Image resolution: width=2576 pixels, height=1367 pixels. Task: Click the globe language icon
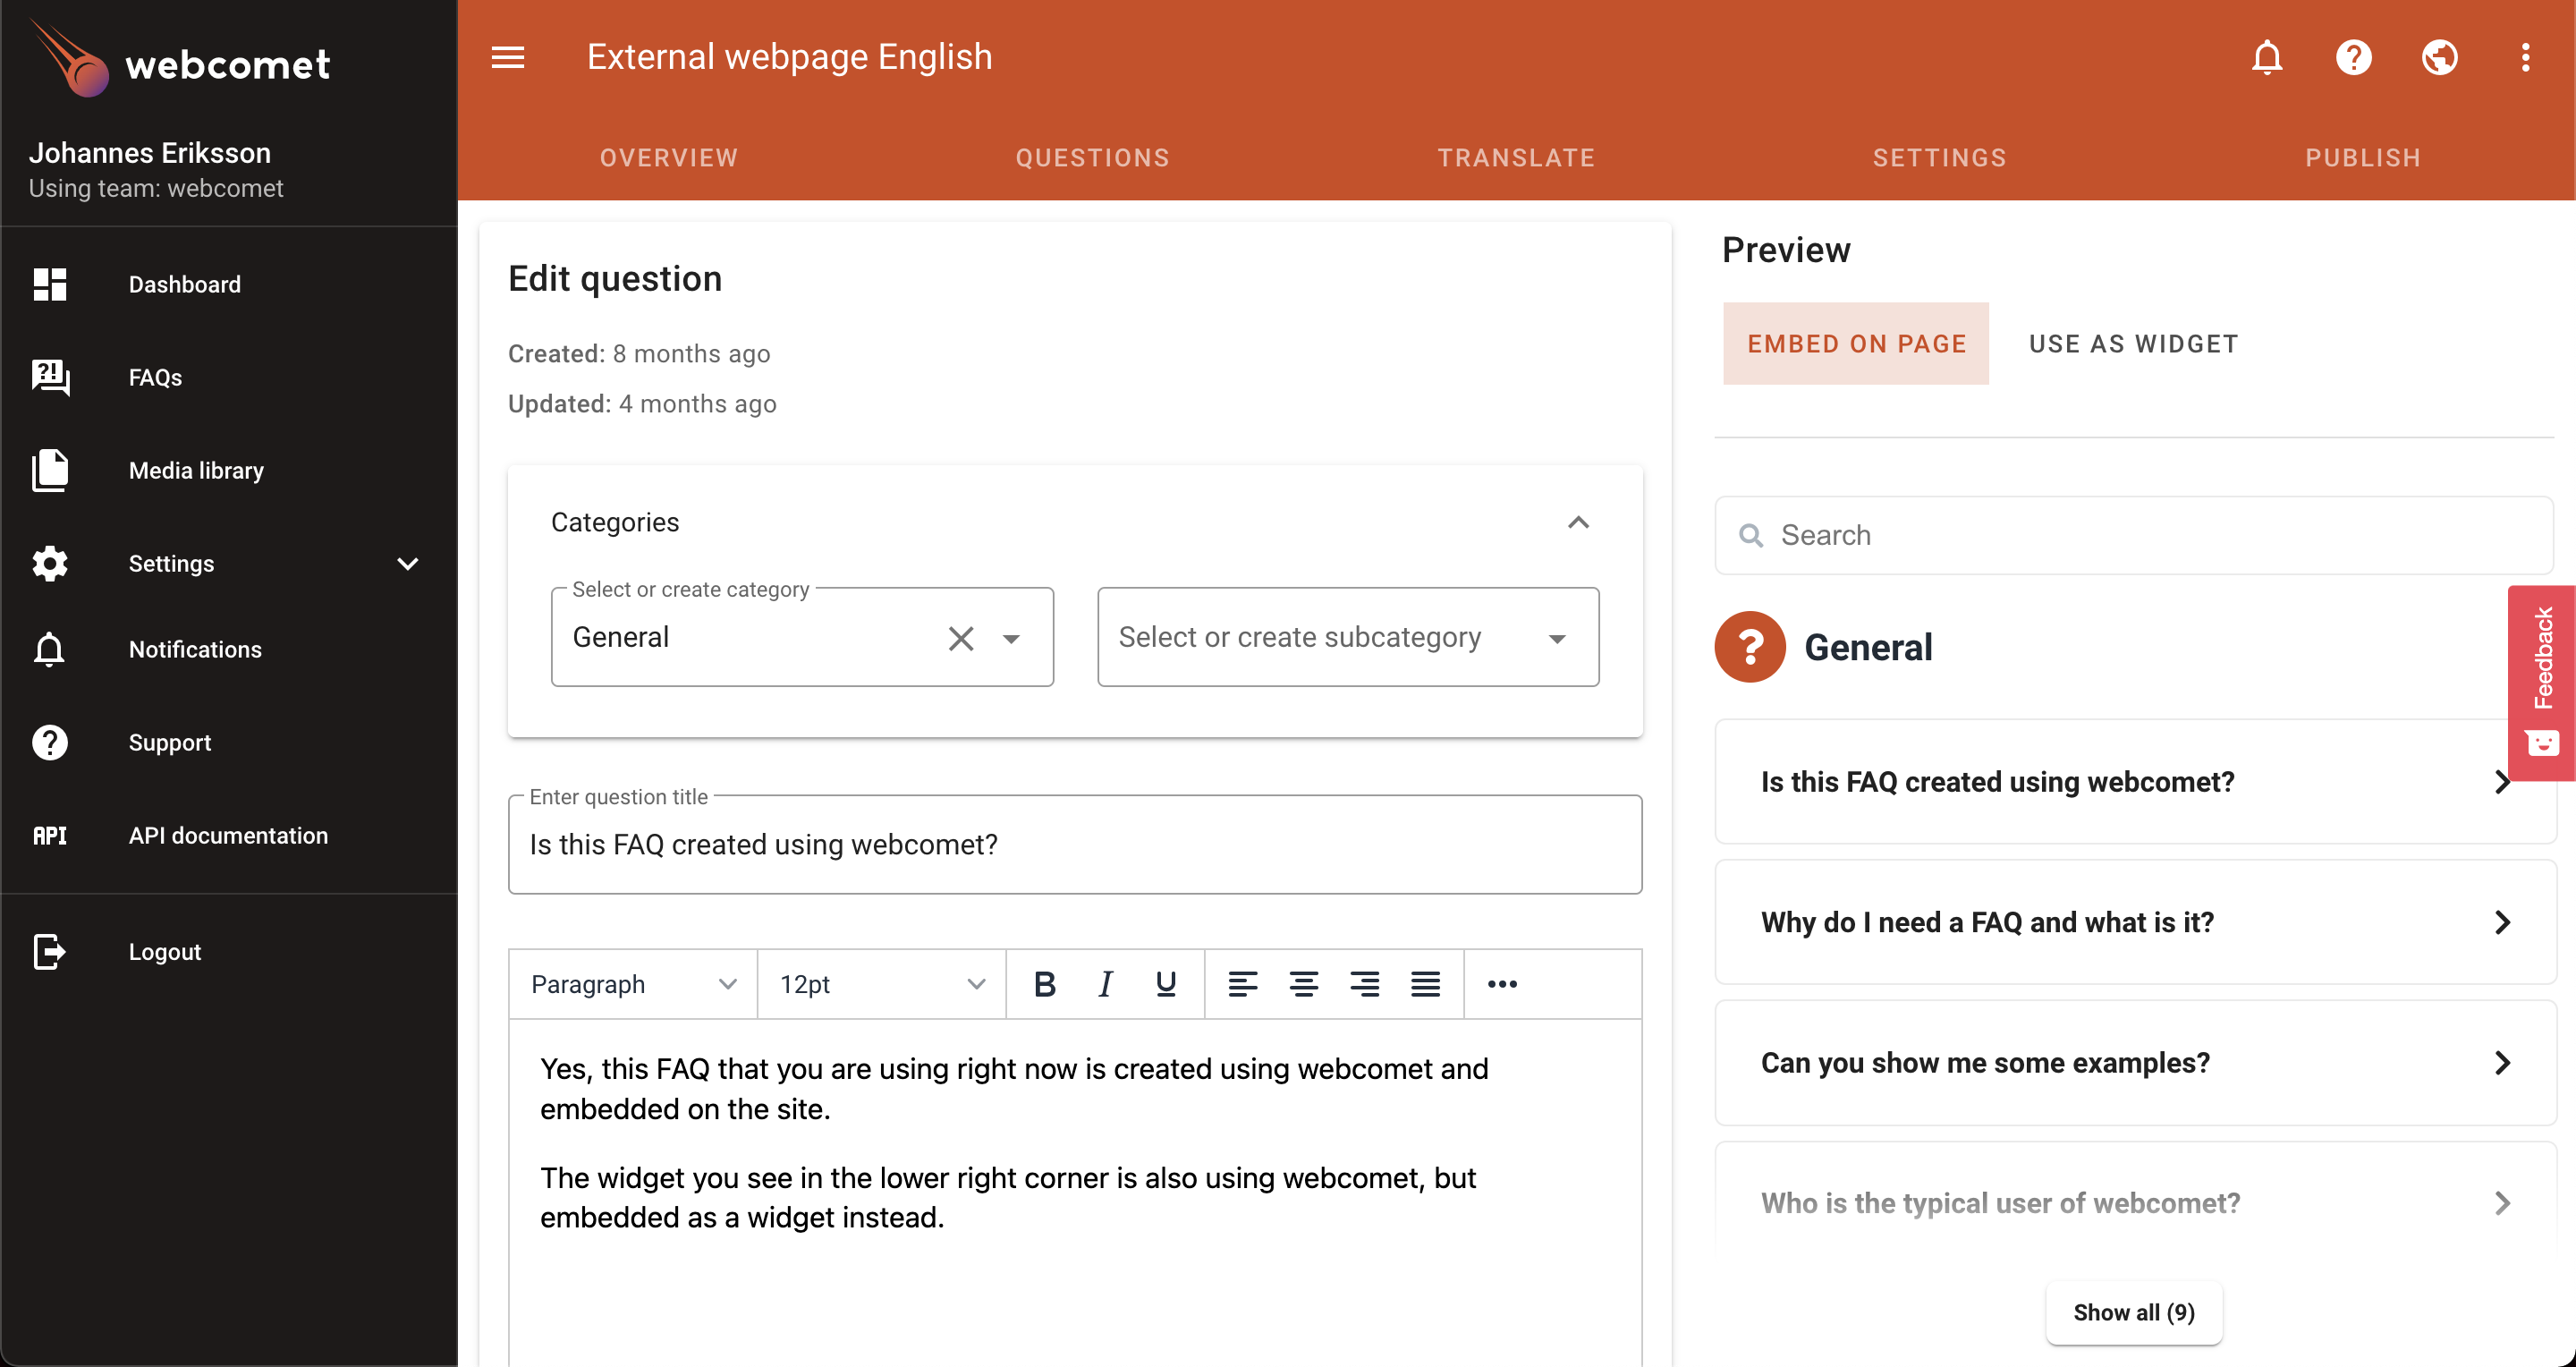point(2439,57)
